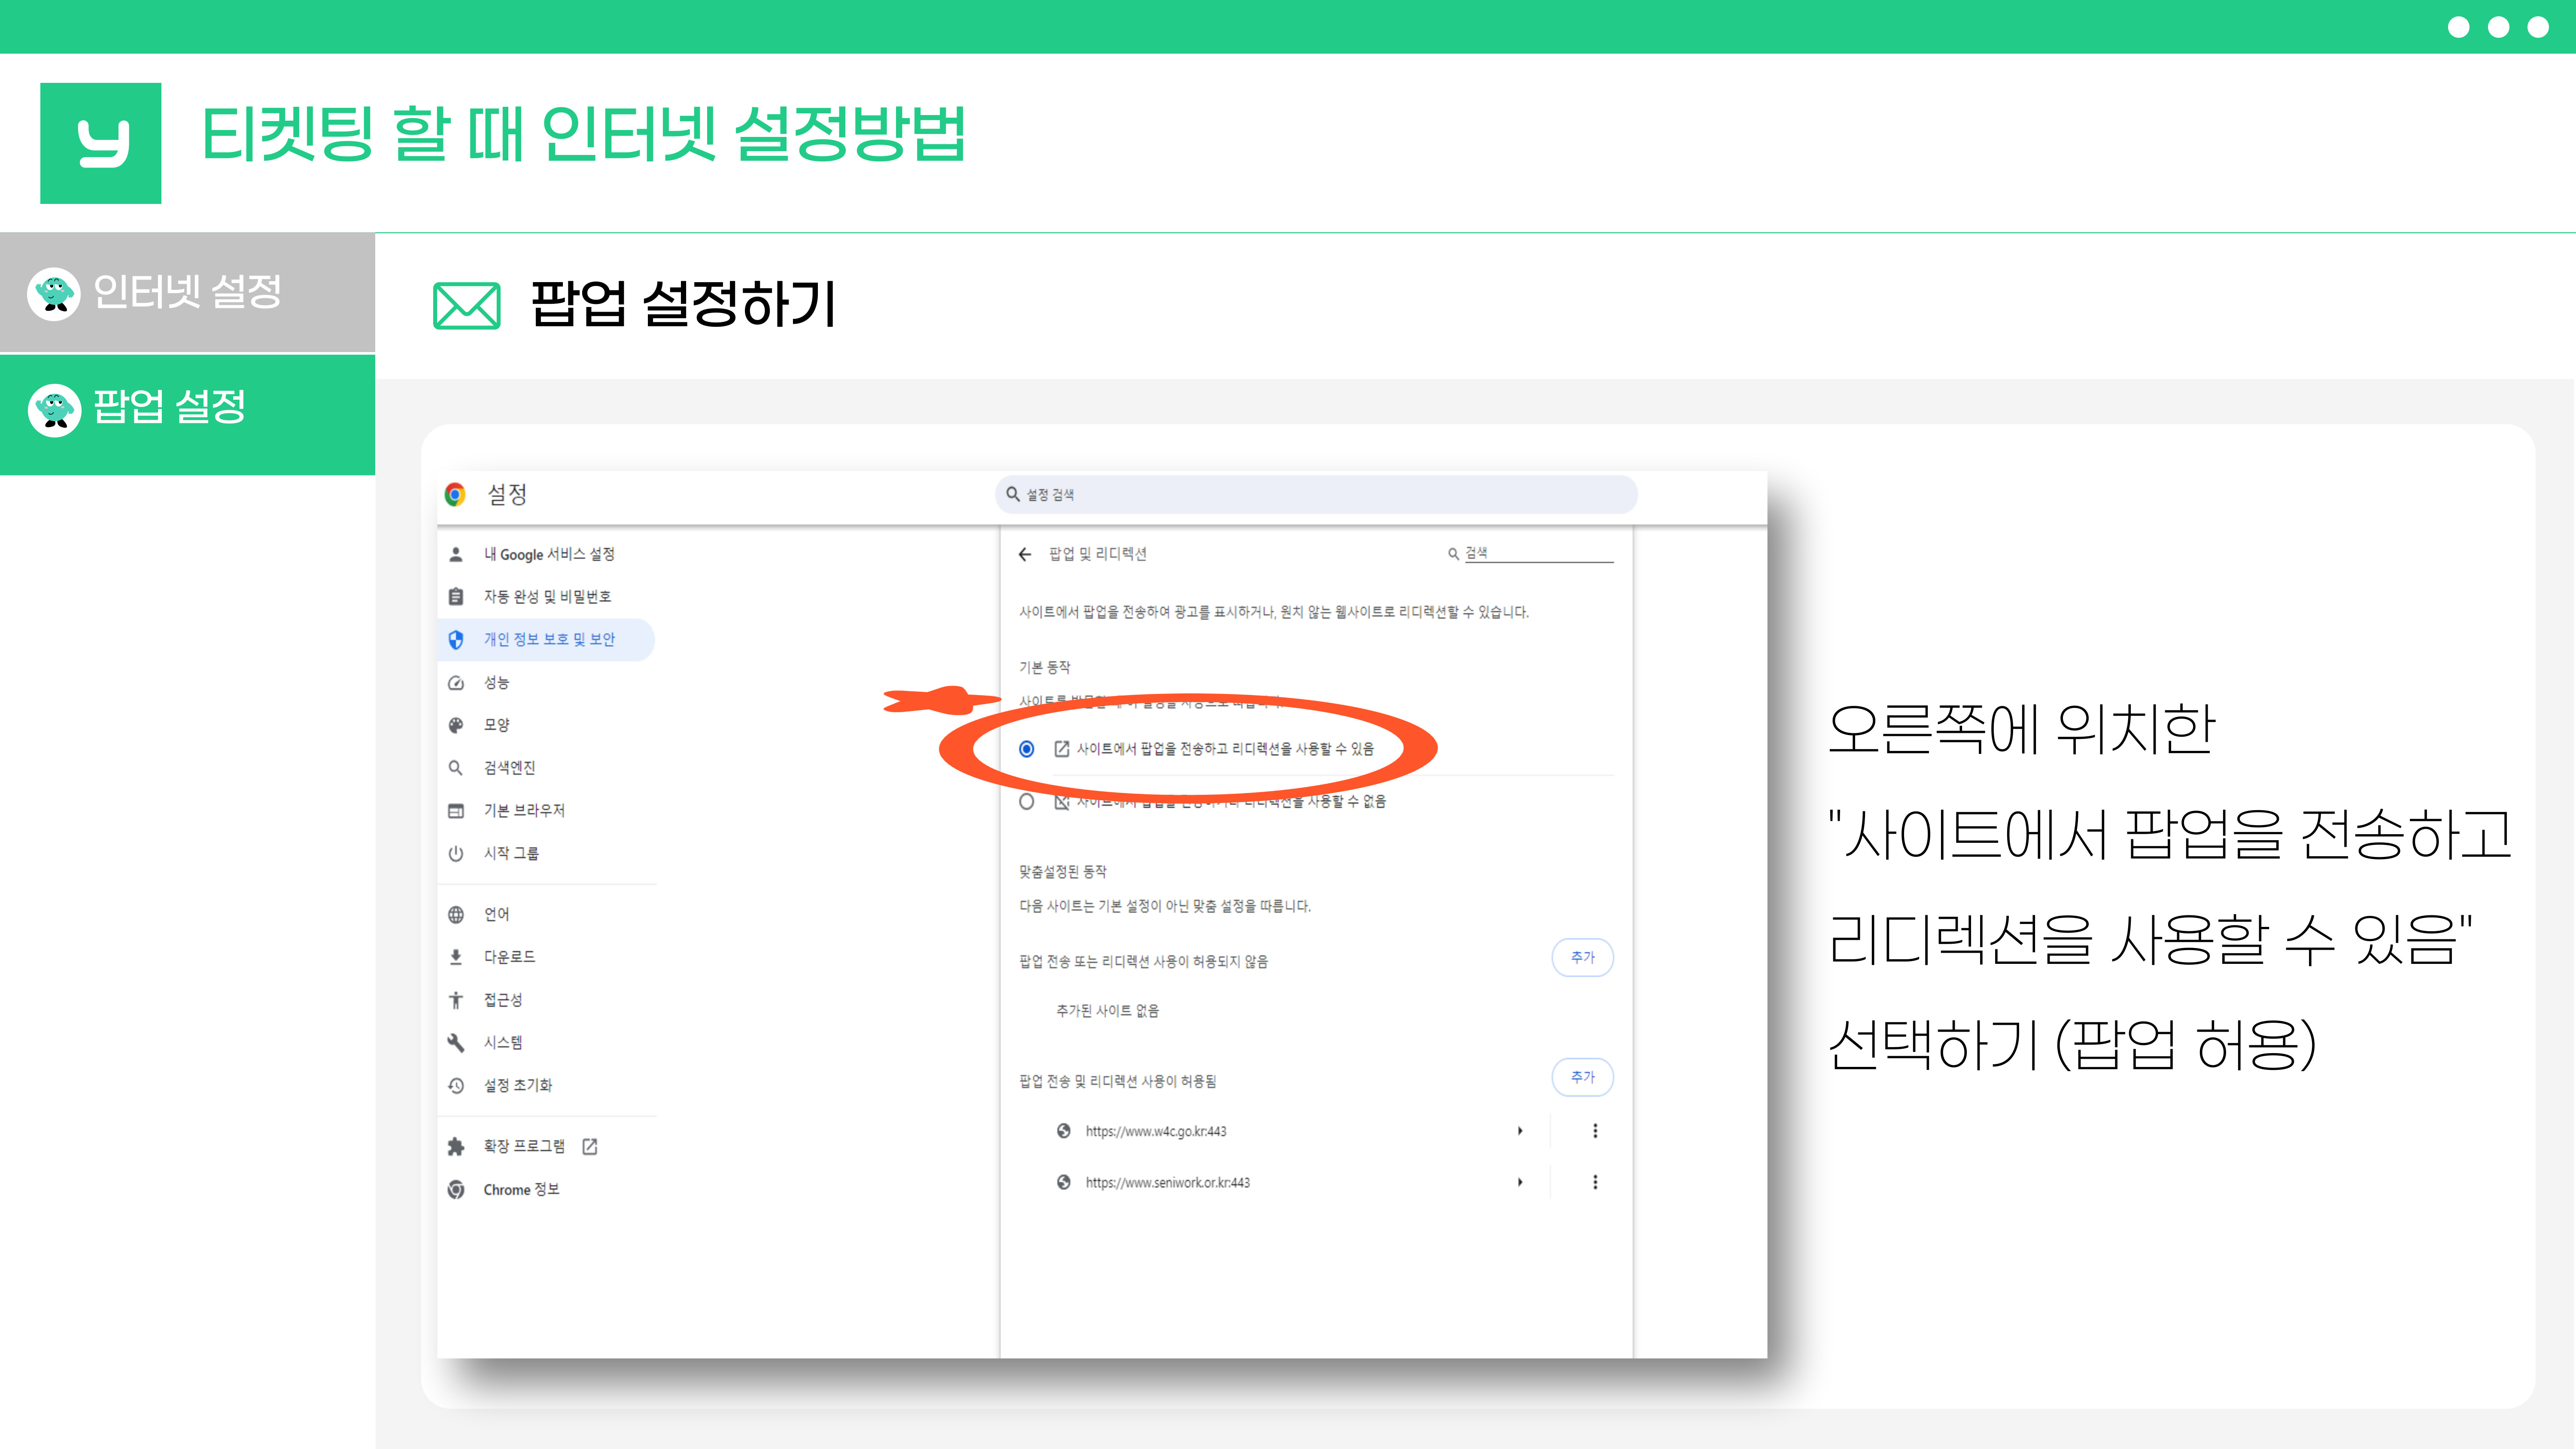Click popup icon beside allow-popups option text
Viewport: 2576px width, 1449px height.
click(x=1062, y=749)
